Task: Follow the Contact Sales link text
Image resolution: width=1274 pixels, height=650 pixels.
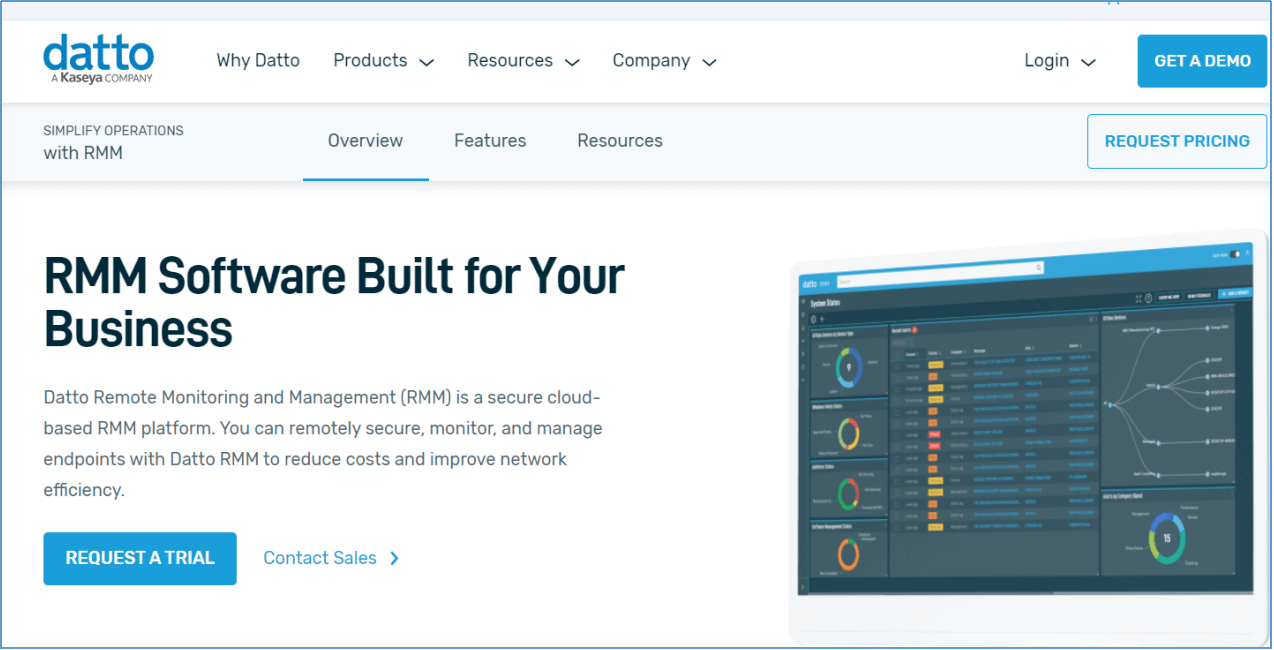Action: (320, 558)
